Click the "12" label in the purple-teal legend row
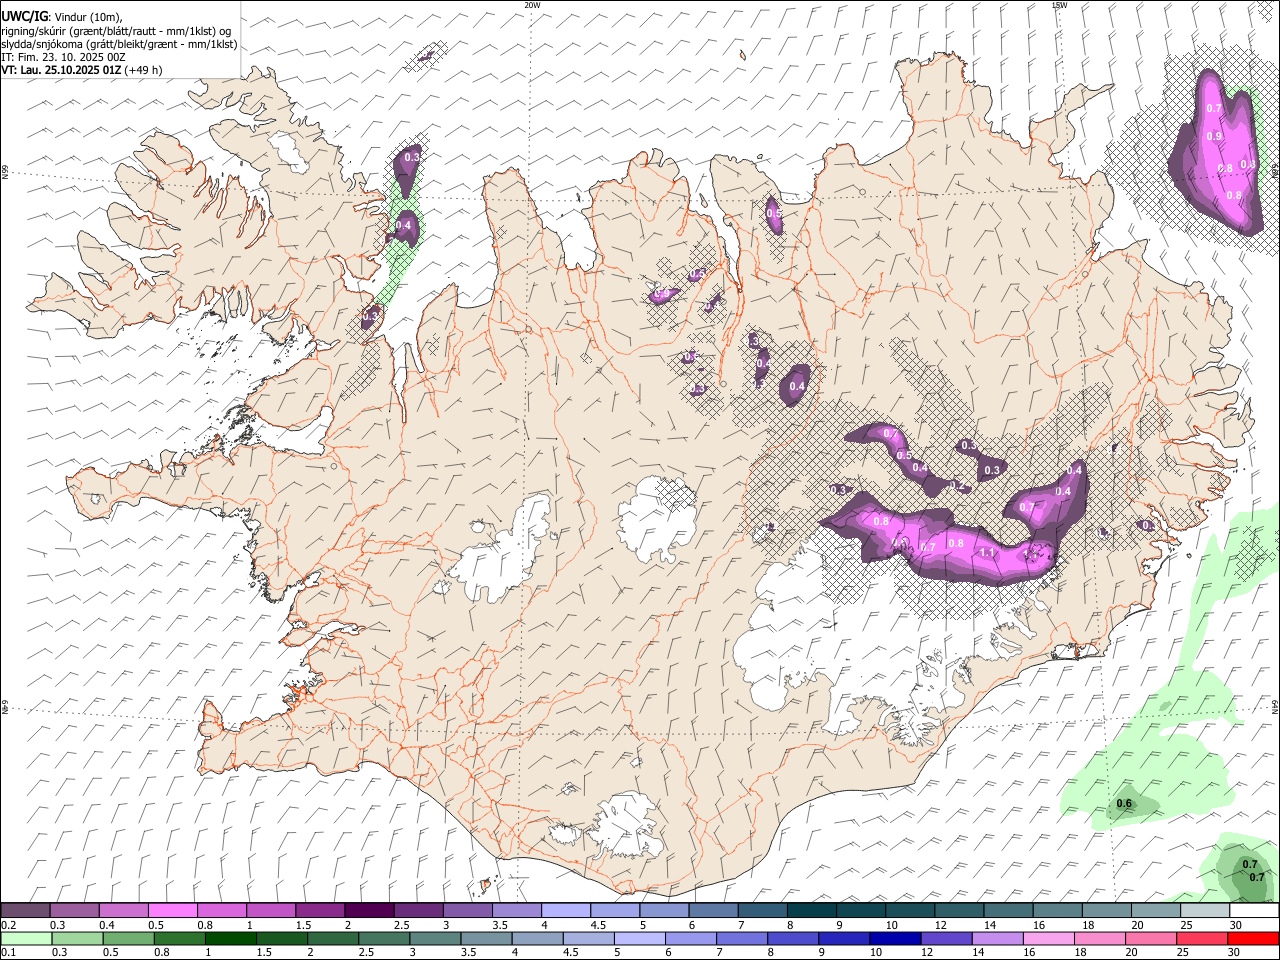Screen dimensions: 1280x960 tap(941, 925)
